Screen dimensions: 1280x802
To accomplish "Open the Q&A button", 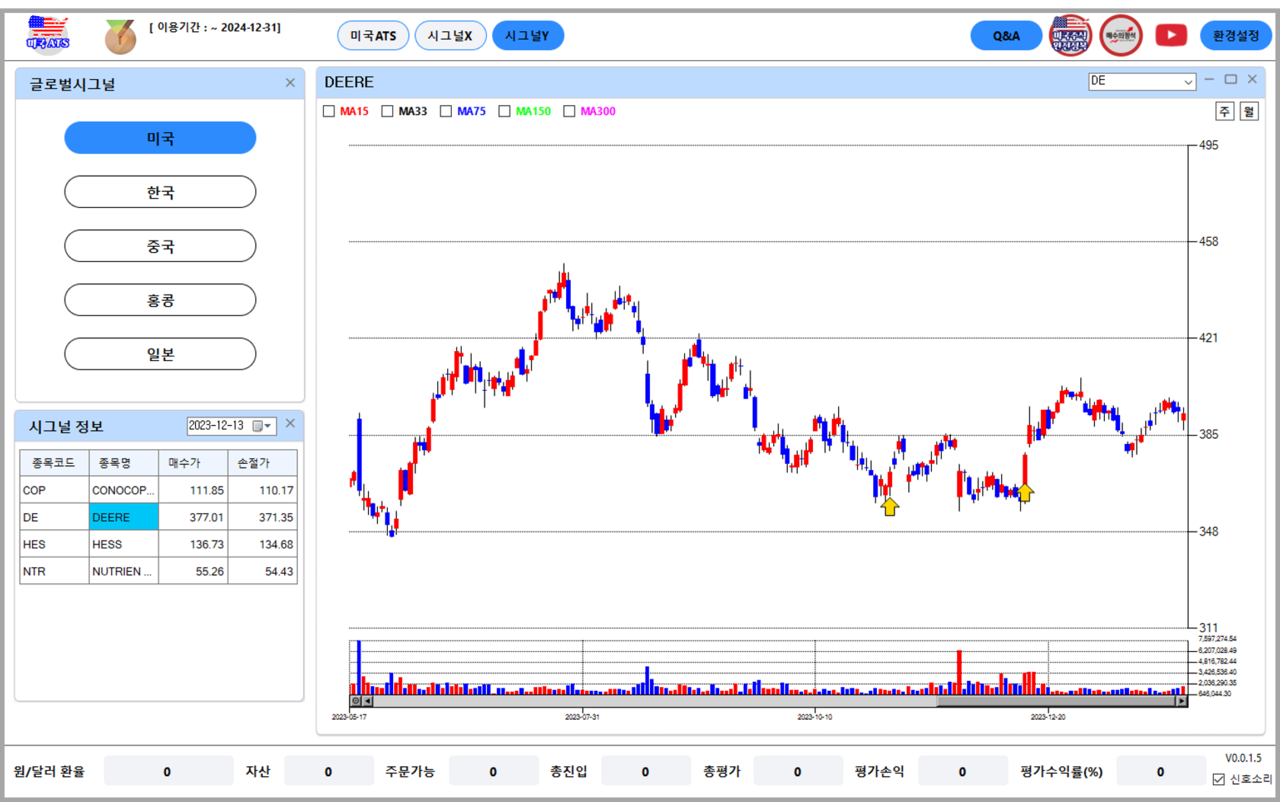I will click(1006, 36).
